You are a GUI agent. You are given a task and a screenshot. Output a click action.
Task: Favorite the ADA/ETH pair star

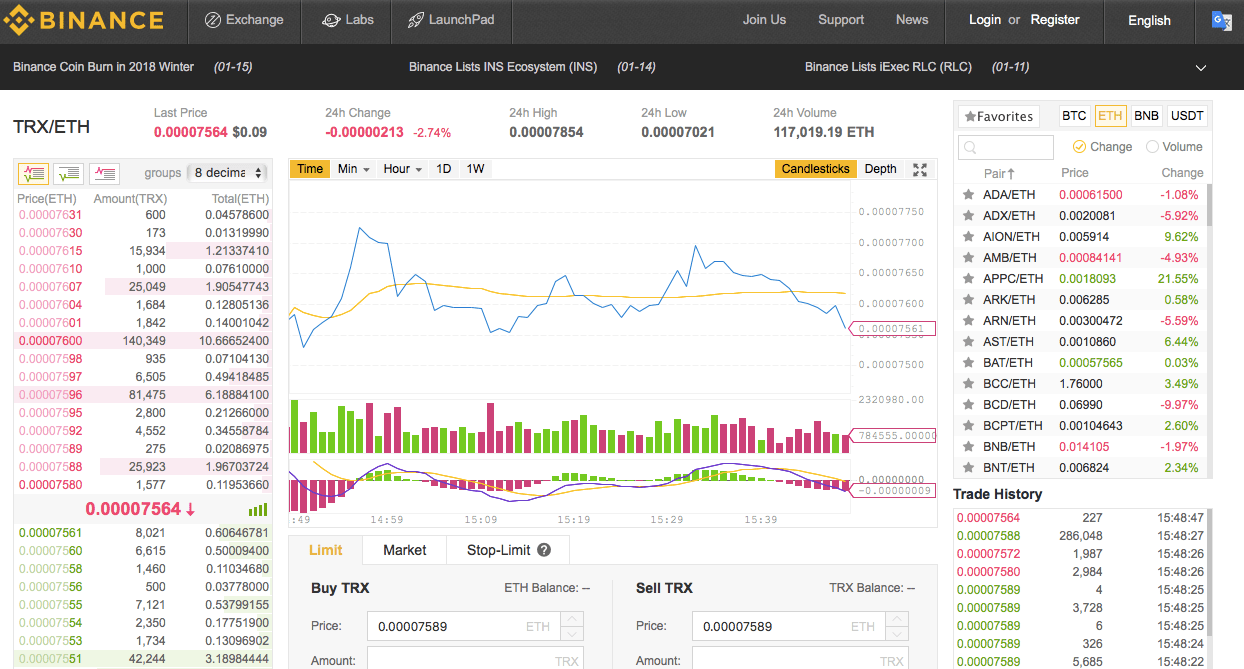pyautogui.click(x=968, y=195)
